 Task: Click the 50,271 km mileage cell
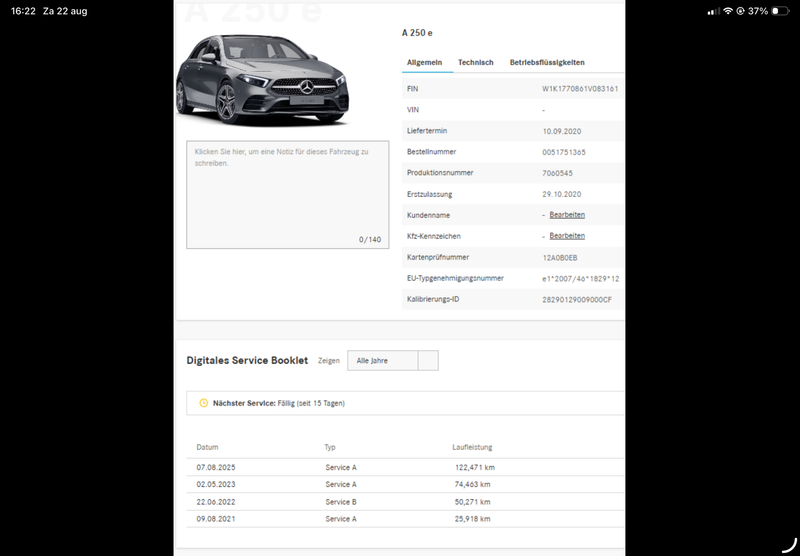click(x=472, y=502)
